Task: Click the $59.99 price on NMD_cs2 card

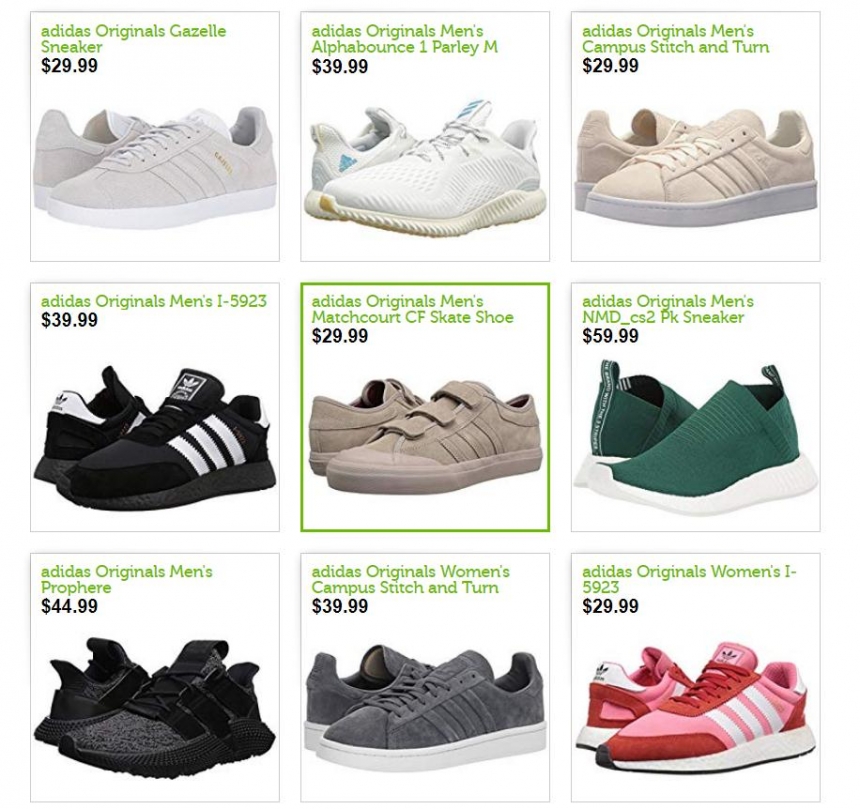Action: [x=610, y=336]
